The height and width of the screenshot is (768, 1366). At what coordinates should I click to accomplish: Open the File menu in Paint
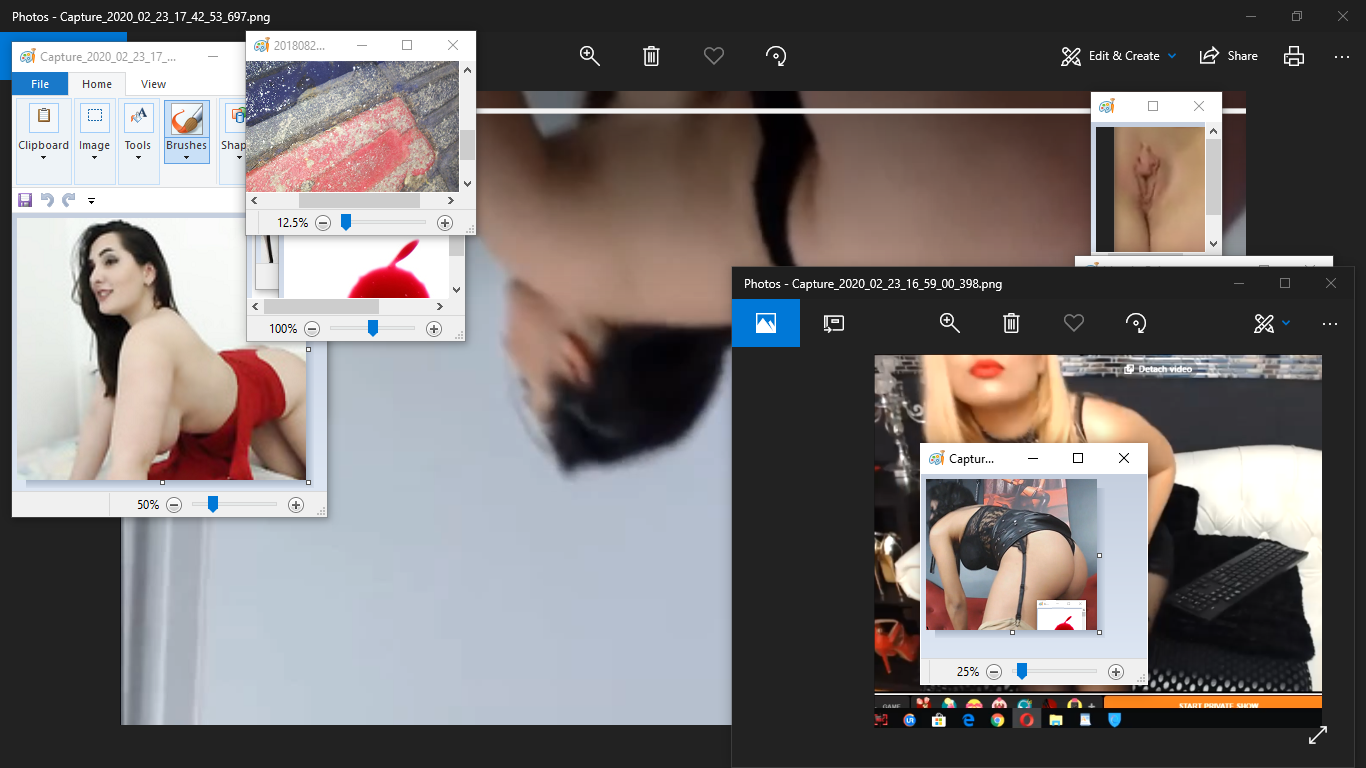coord(40,84)
